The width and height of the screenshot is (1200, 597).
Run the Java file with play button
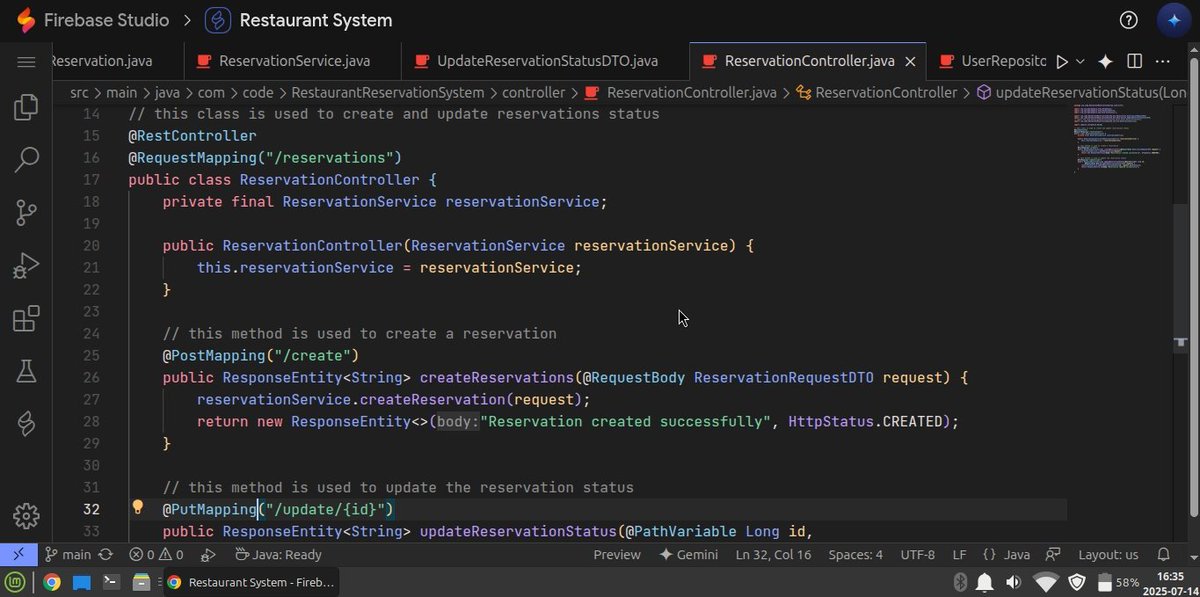tap(1062, 61)
